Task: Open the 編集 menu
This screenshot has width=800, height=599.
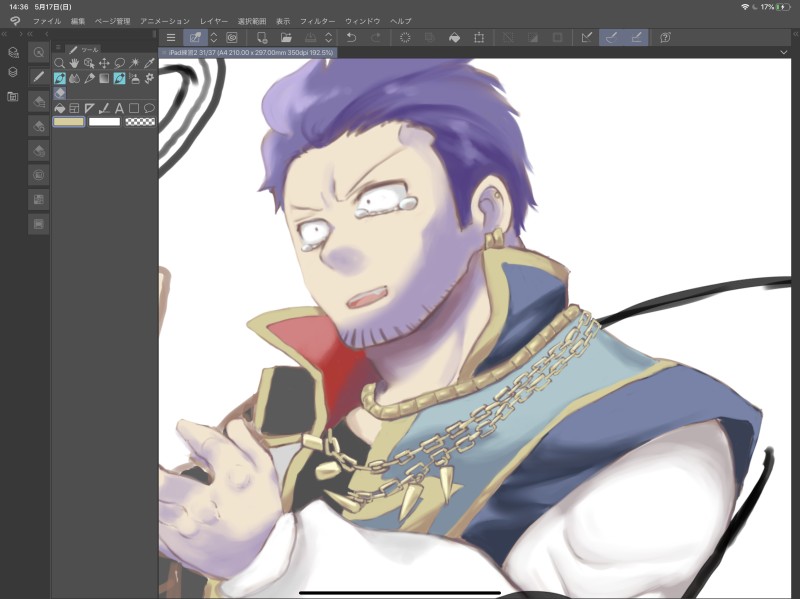Action: [78, 21]
